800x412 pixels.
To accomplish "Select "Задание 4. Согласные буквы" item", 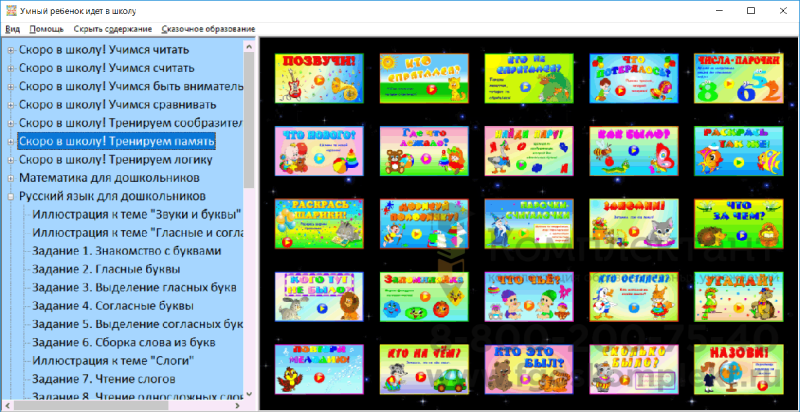I will pyautogui.click(x=113, y=306).
